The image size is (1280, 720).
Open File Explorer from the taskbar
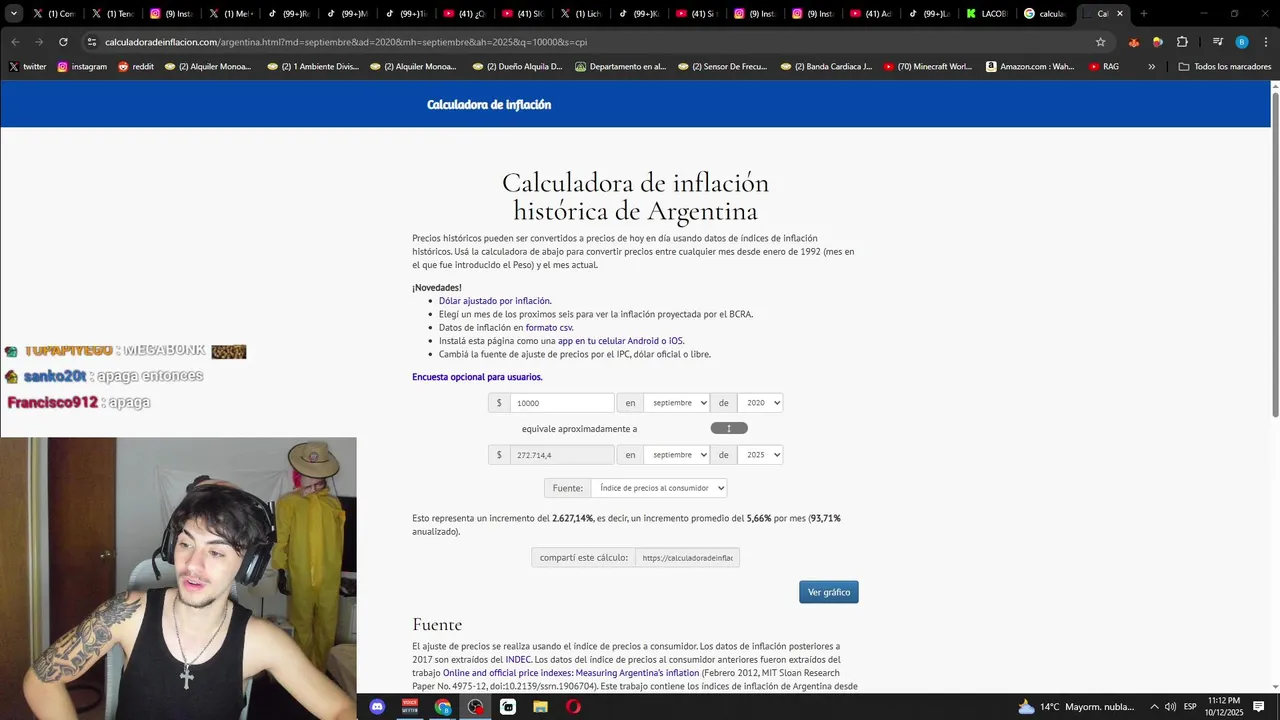(541, 707)
